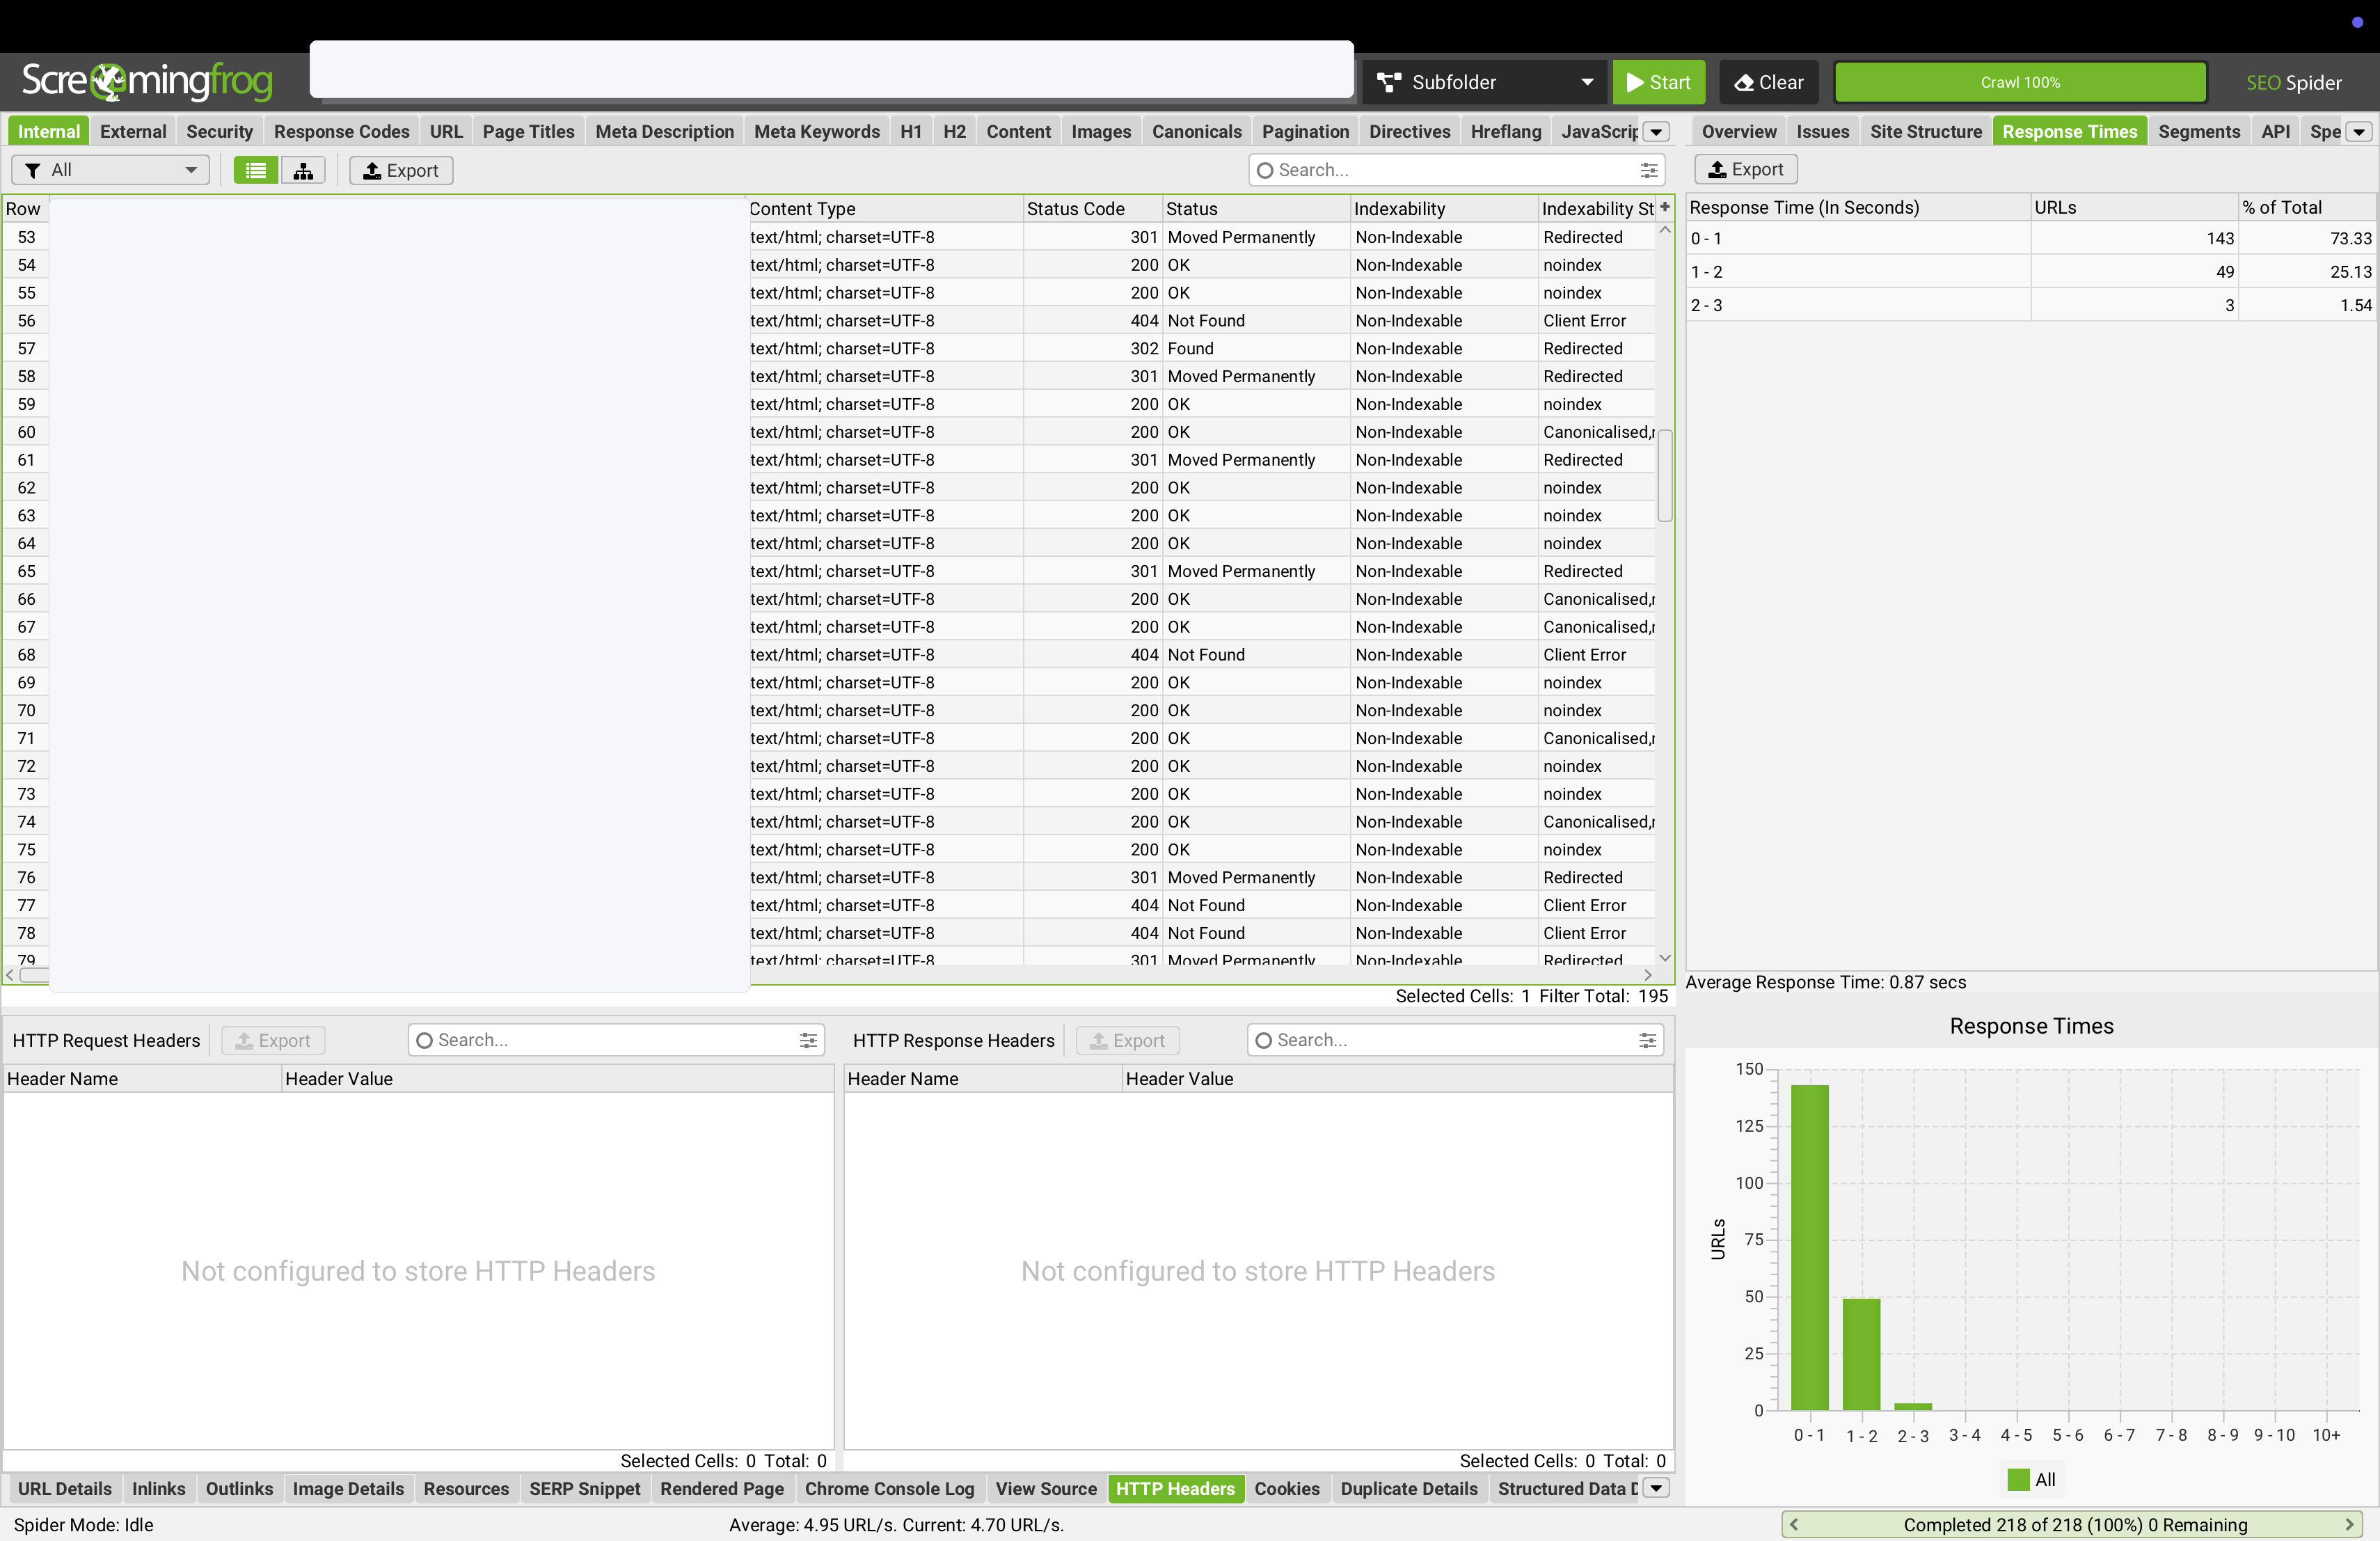Show more main tabs dropdown arrow
The width and height of the screenshot is (2380, 1541).
coord(1657,132)
